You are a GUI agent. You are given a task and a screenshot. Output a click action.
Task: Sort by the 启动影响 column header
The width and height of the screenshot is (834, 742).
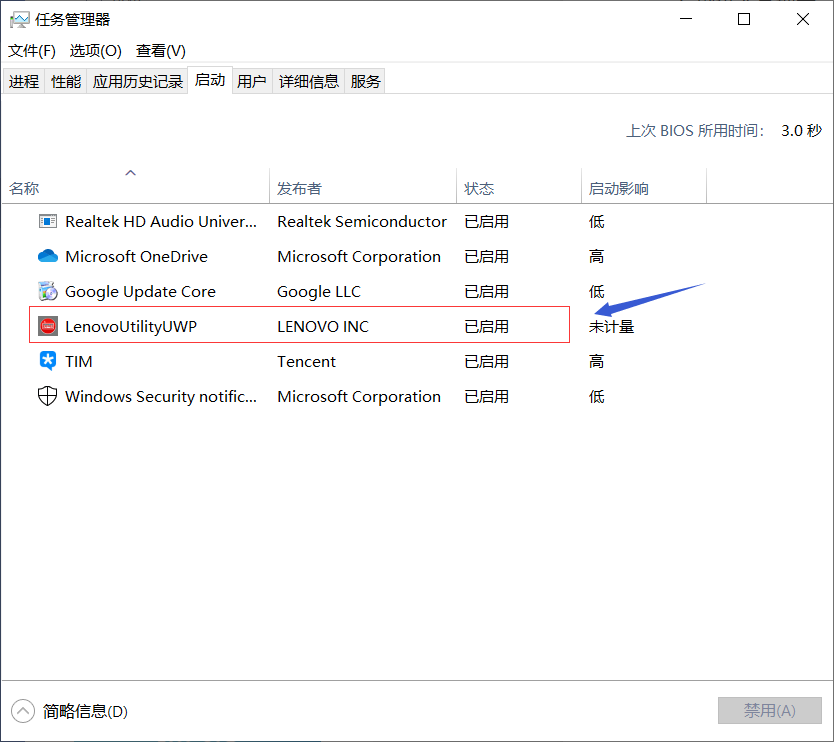pyautogui.click(x=644, y=186)
